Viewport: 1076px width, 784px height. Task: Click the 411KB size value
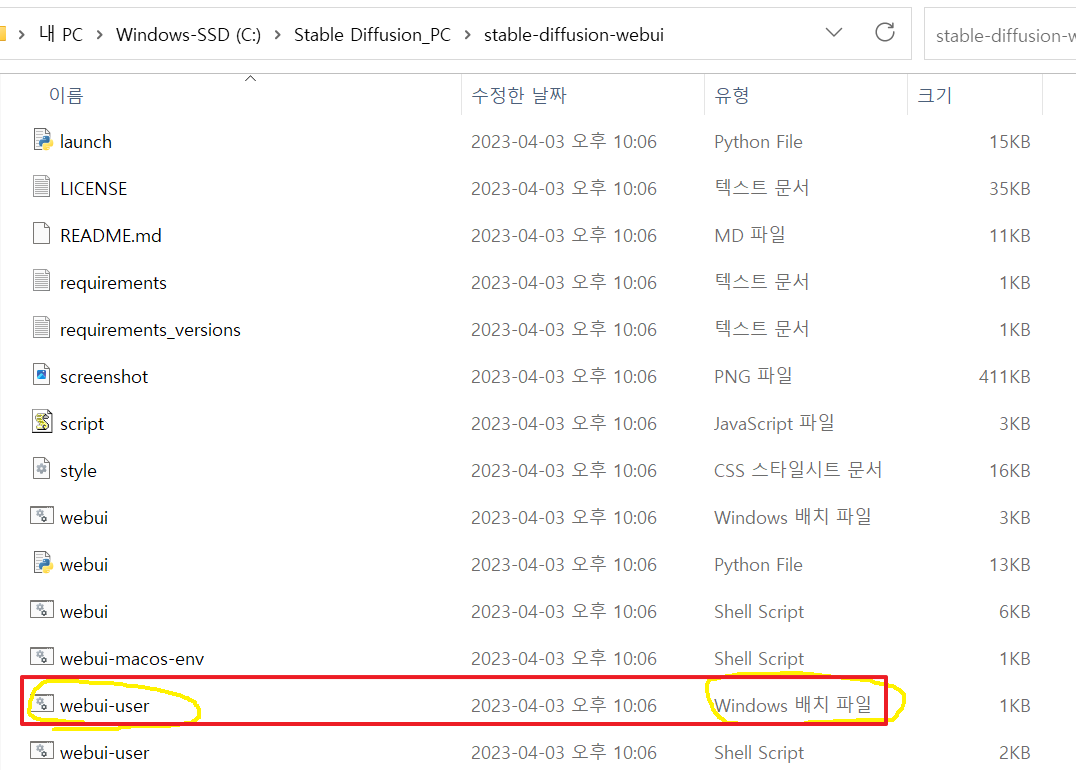[1005, 376]
